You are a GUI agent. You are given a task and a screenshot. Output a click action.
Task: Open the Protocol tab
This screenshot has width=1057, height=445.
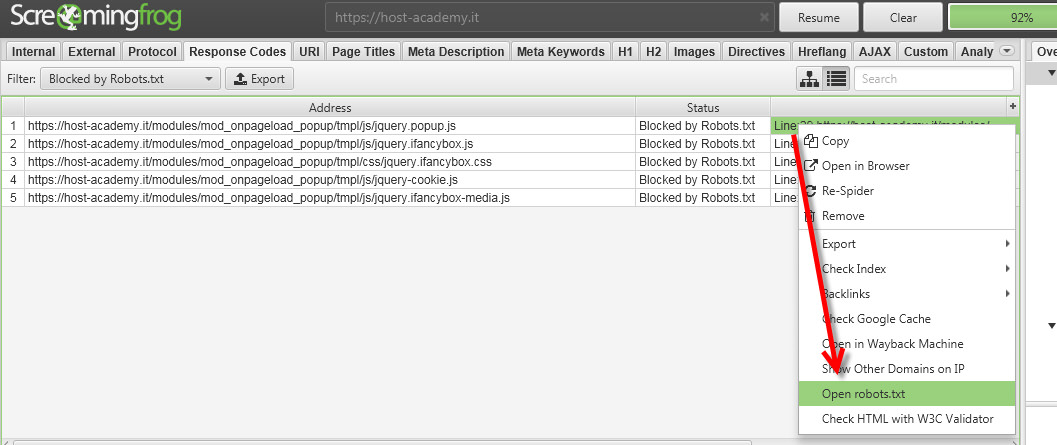point(152,51)
